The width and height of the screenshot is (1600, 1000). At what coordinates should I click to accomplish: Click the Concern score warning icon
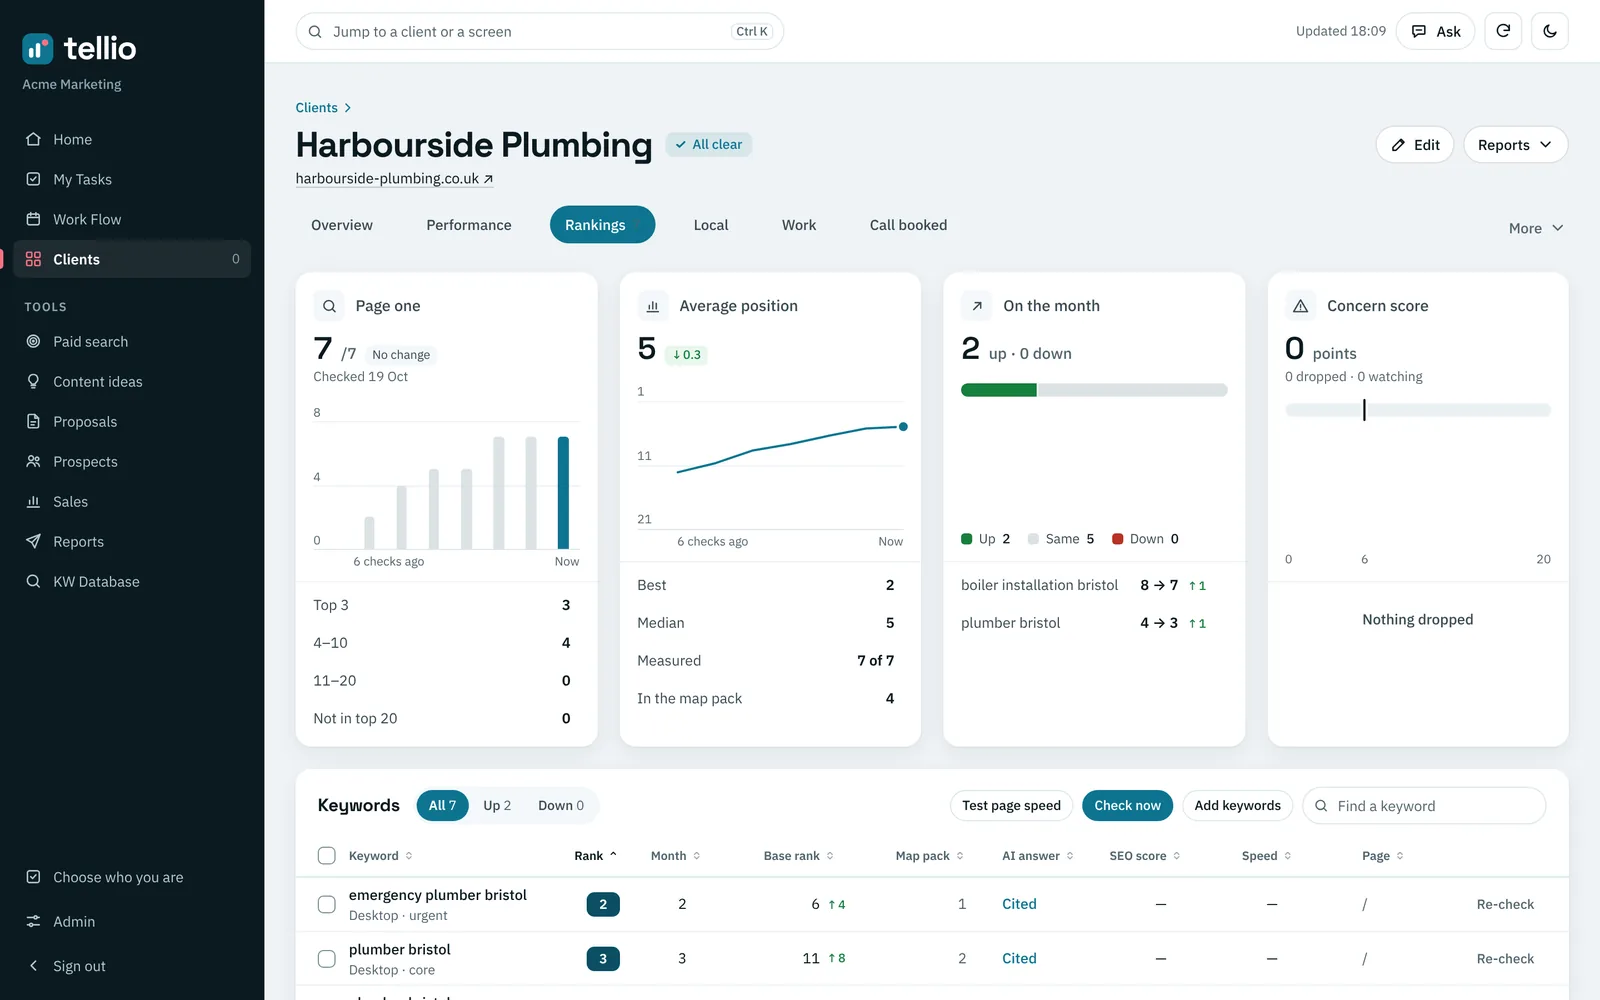[1301, 306]
